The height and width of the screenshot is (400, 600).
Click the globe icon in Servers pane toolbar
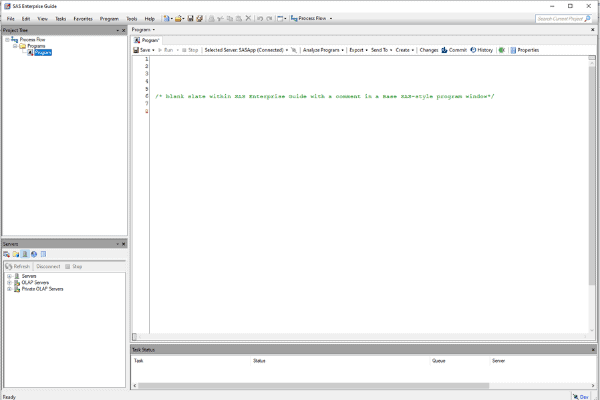34,254
